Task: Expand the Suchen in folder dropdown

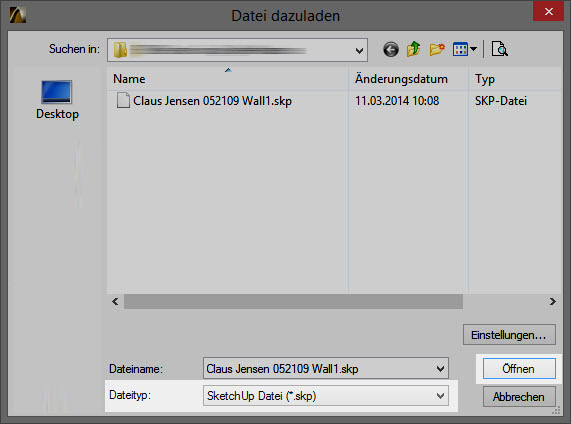Action: (x=359, y=51)
